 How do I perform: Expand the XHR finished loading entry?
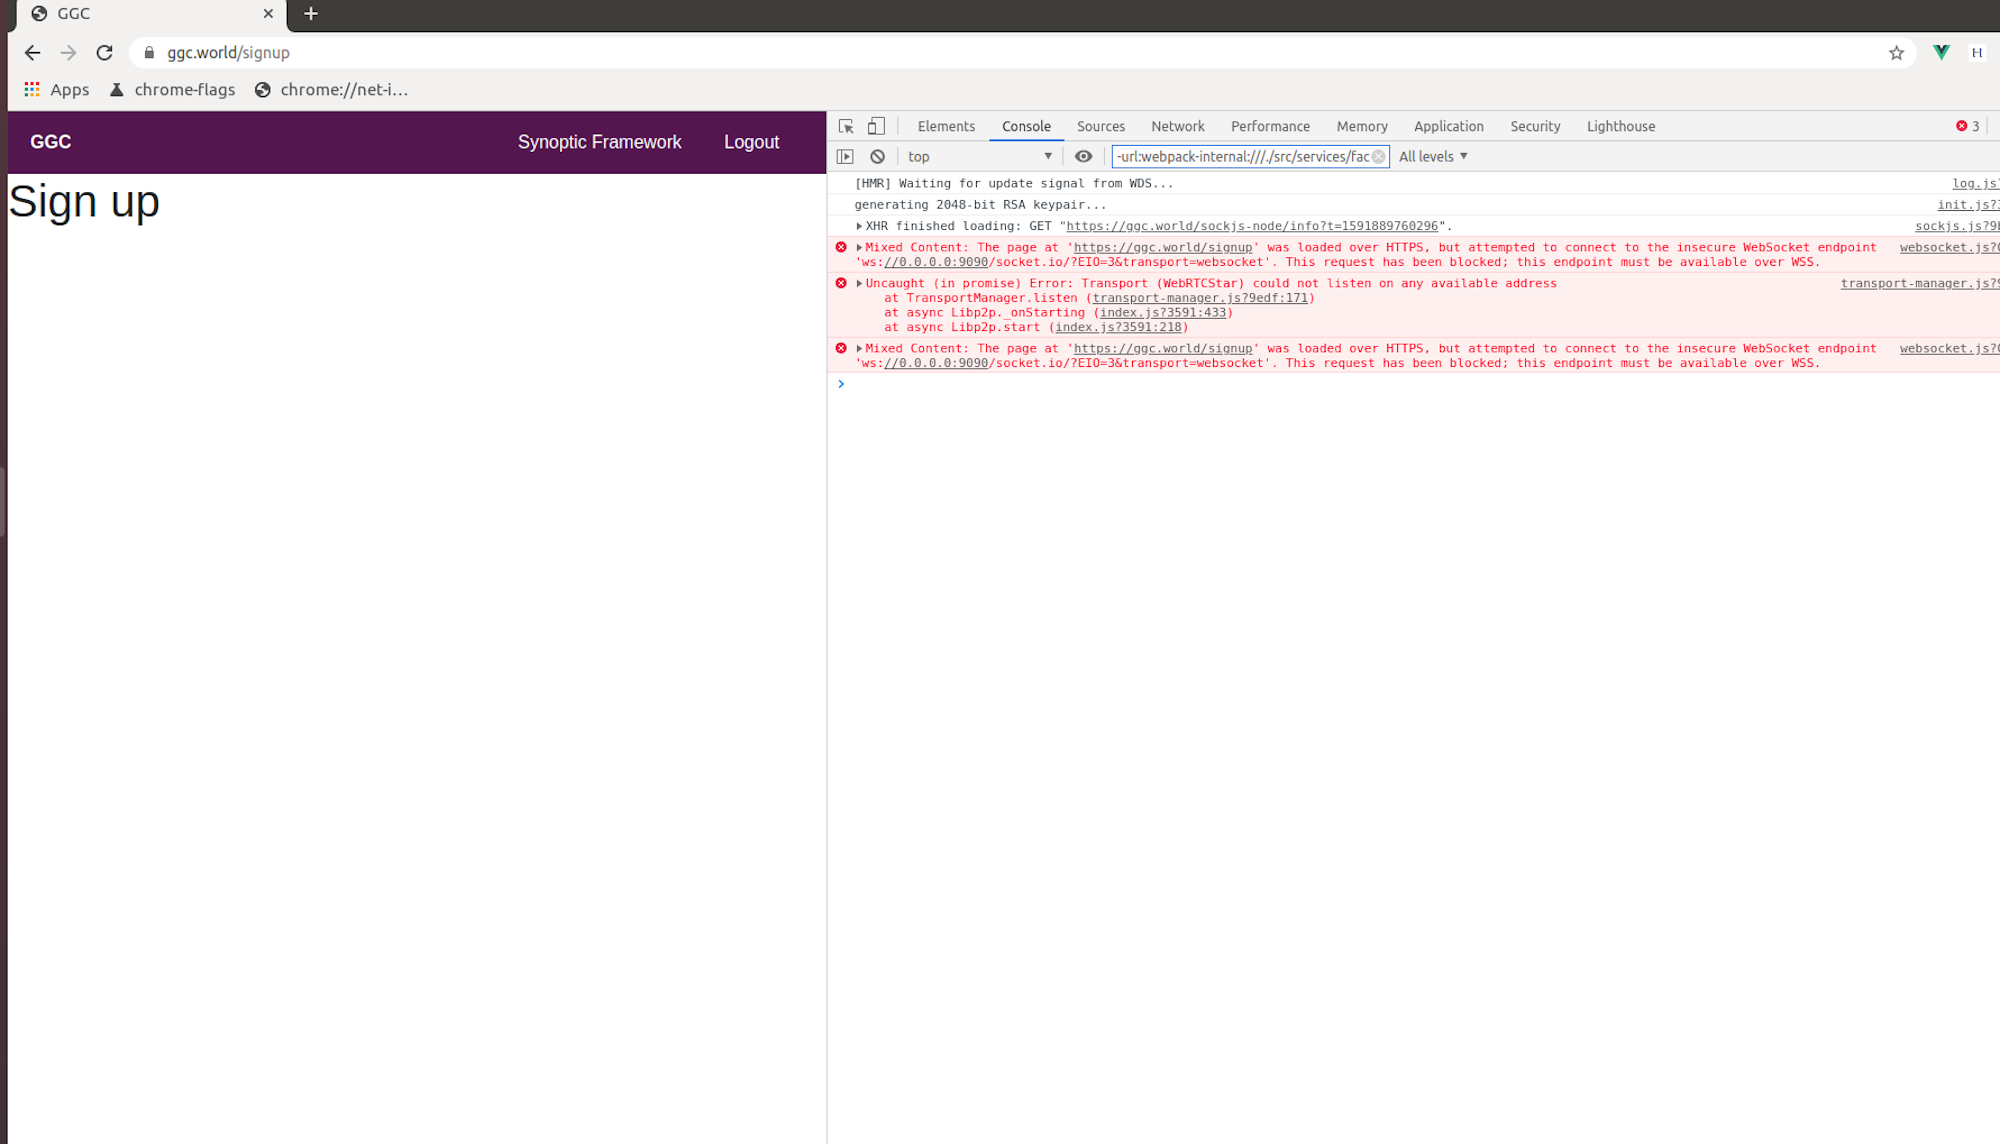click(x=859, y=226)
